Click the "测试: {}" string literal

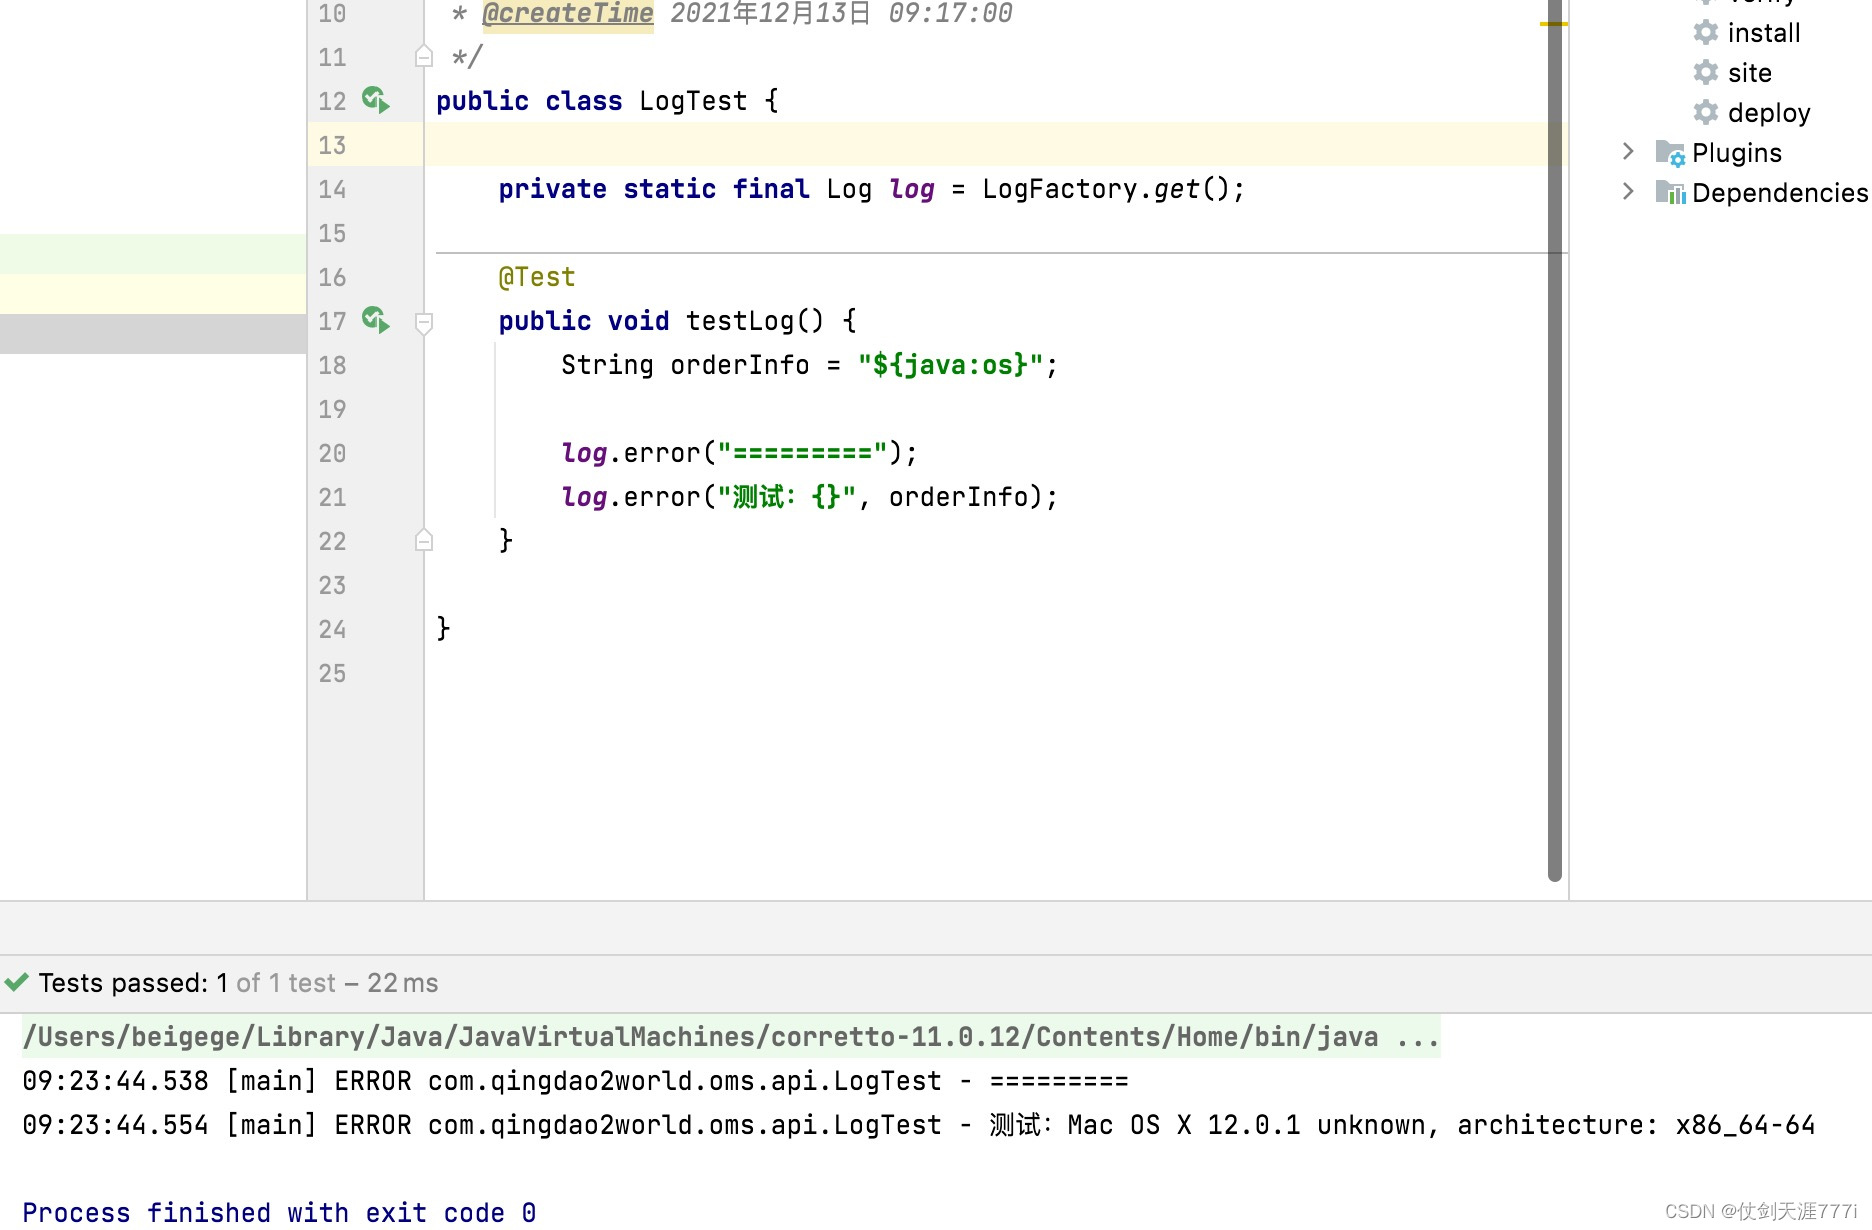pos(786,497)
